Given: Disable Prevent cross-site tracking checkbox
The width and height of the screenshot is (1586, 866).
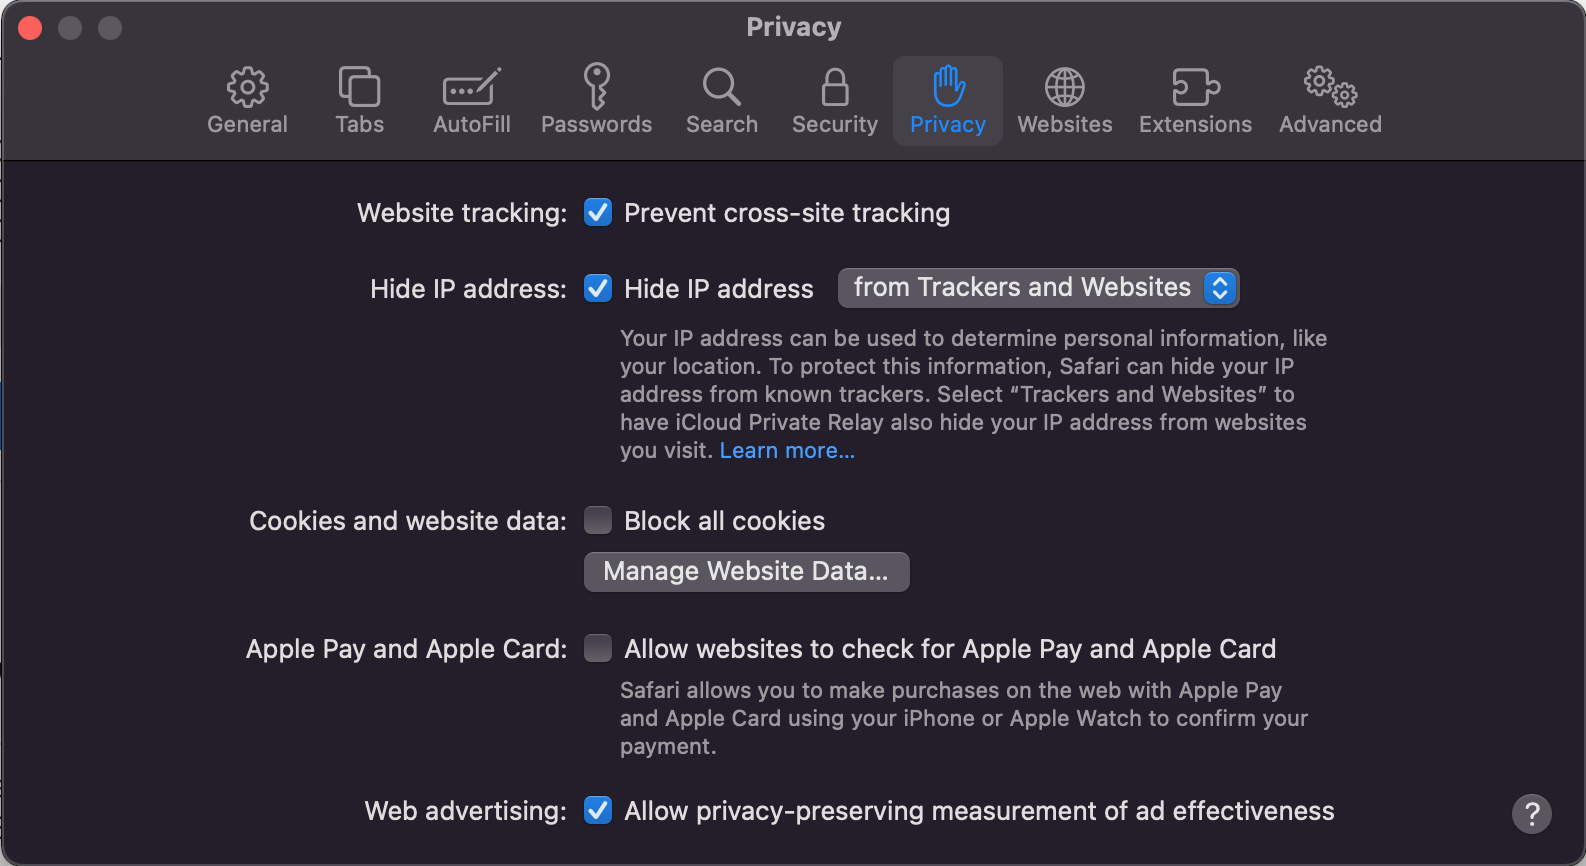Looking at the screenshot, I should point(598,213).
